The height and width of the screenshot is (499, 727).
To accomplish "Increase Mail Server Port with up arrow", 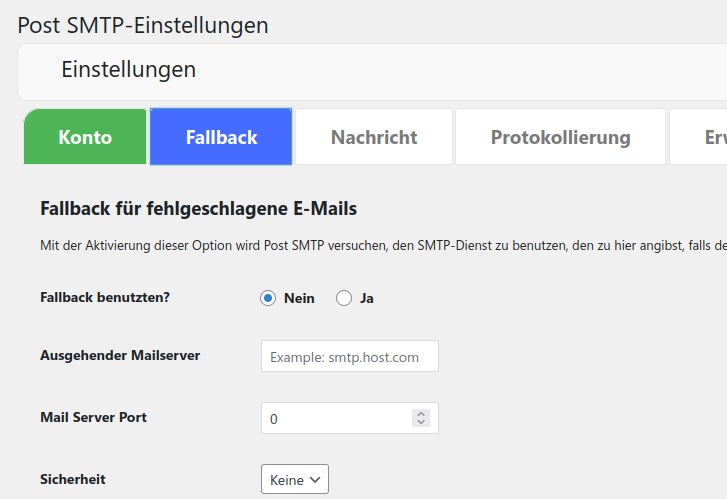I will click(x=421, y=414).
